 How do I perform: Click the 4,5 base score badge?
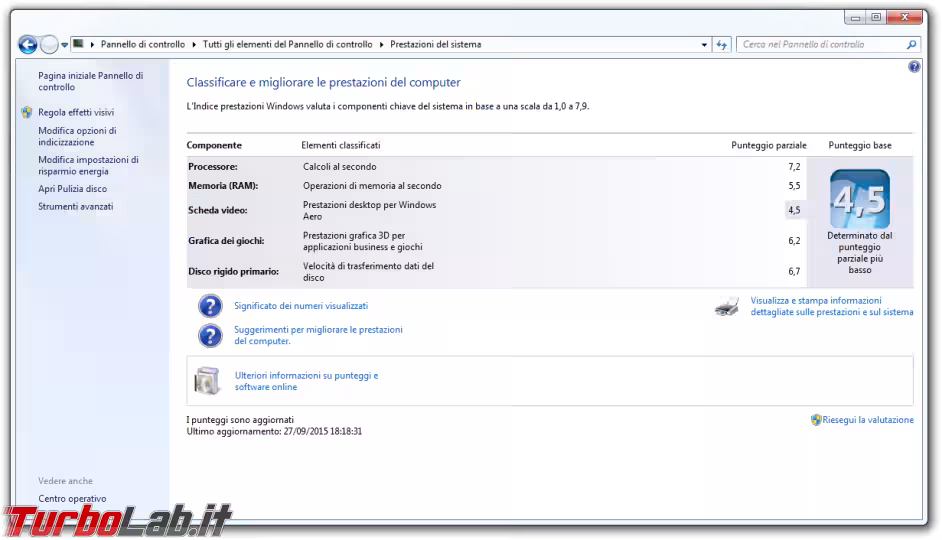pos(859,199)
